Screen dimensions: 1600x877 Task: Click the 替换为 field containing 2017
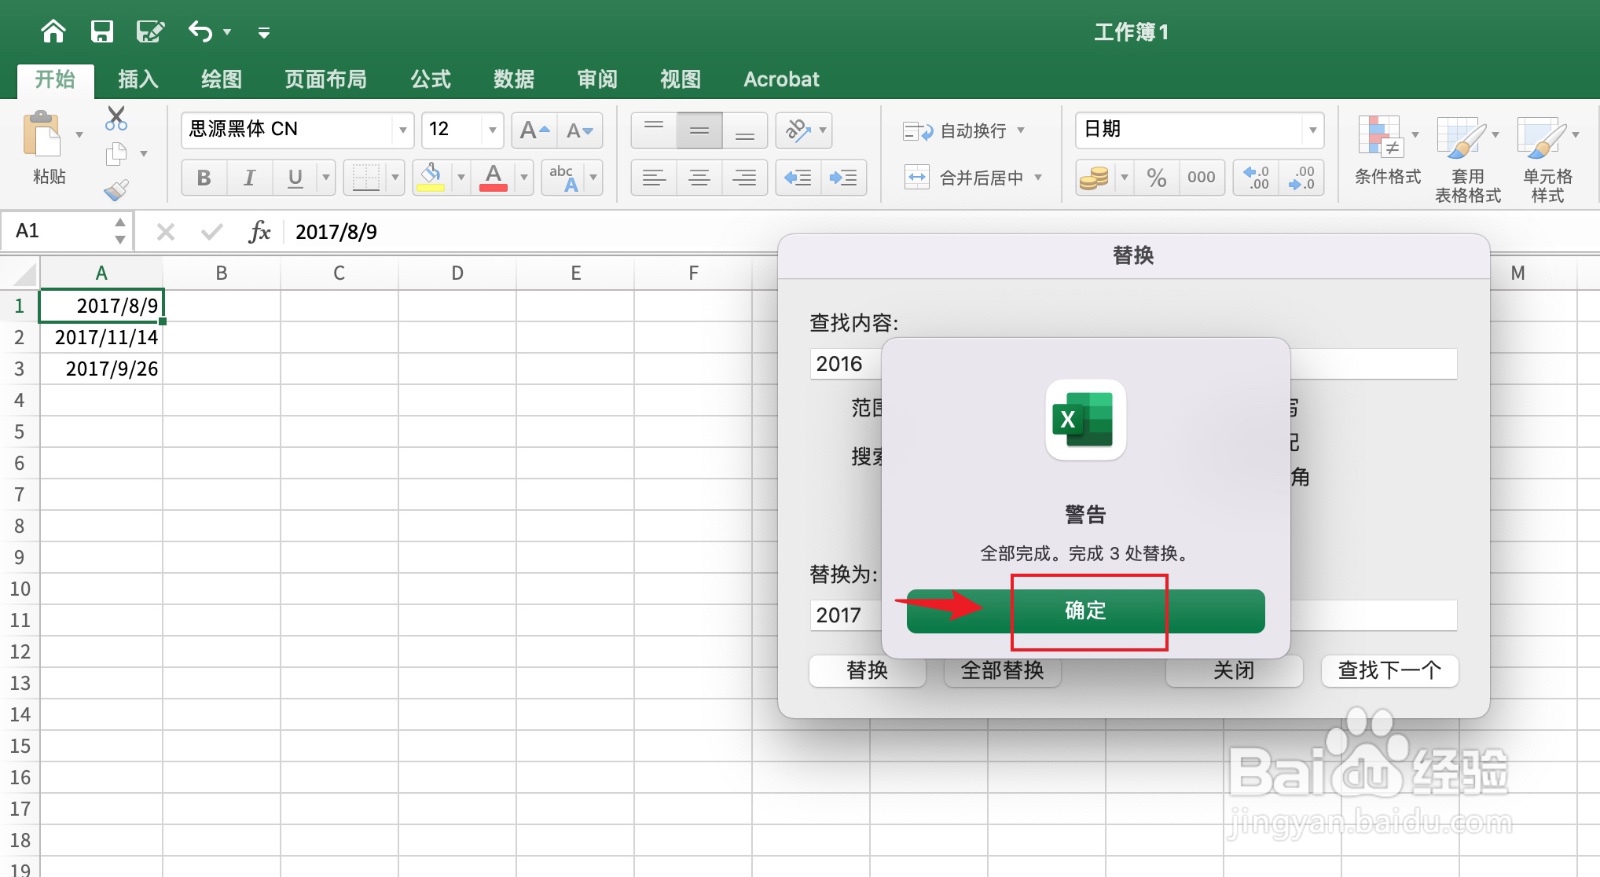1133,615
